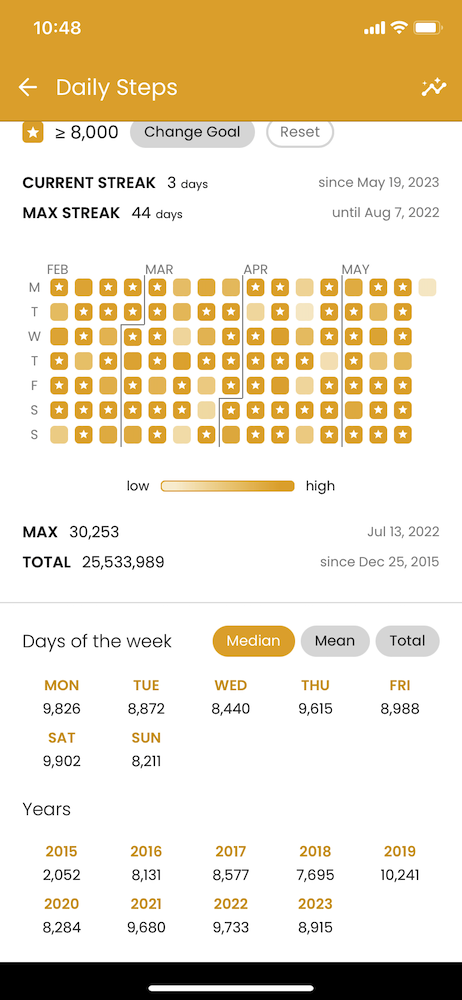Tap the cellular signal bars icon
Image resolution: width=462 pixels, height=1000 pixels.
point(375,28)
